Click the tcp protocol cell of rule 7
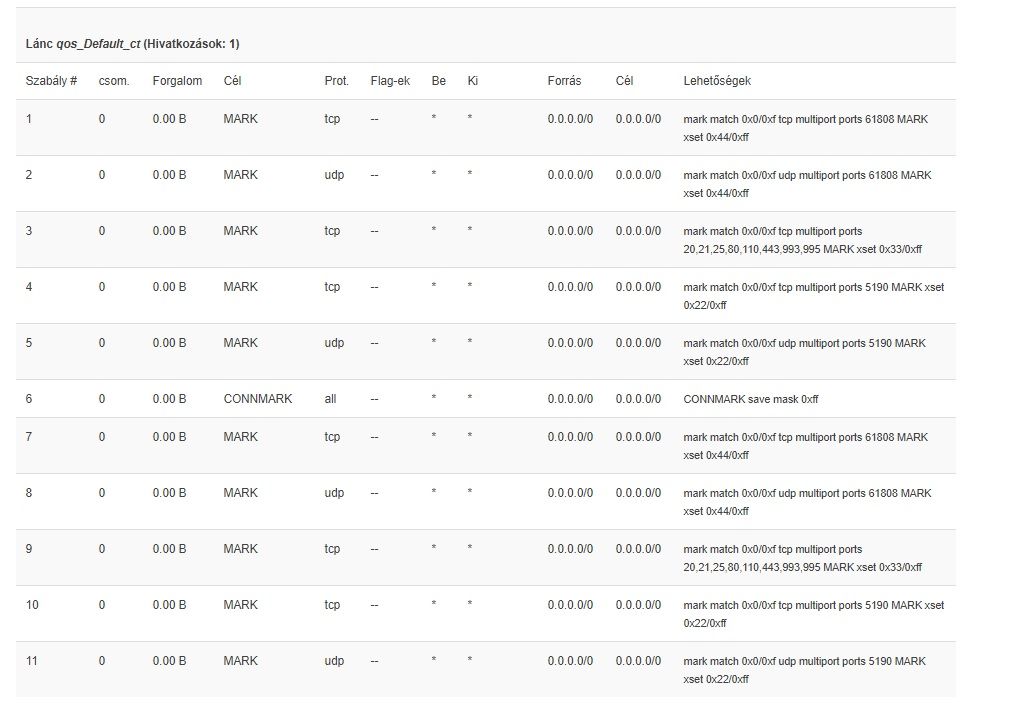Screen dimensions: 1011x716 pos(332,437)
